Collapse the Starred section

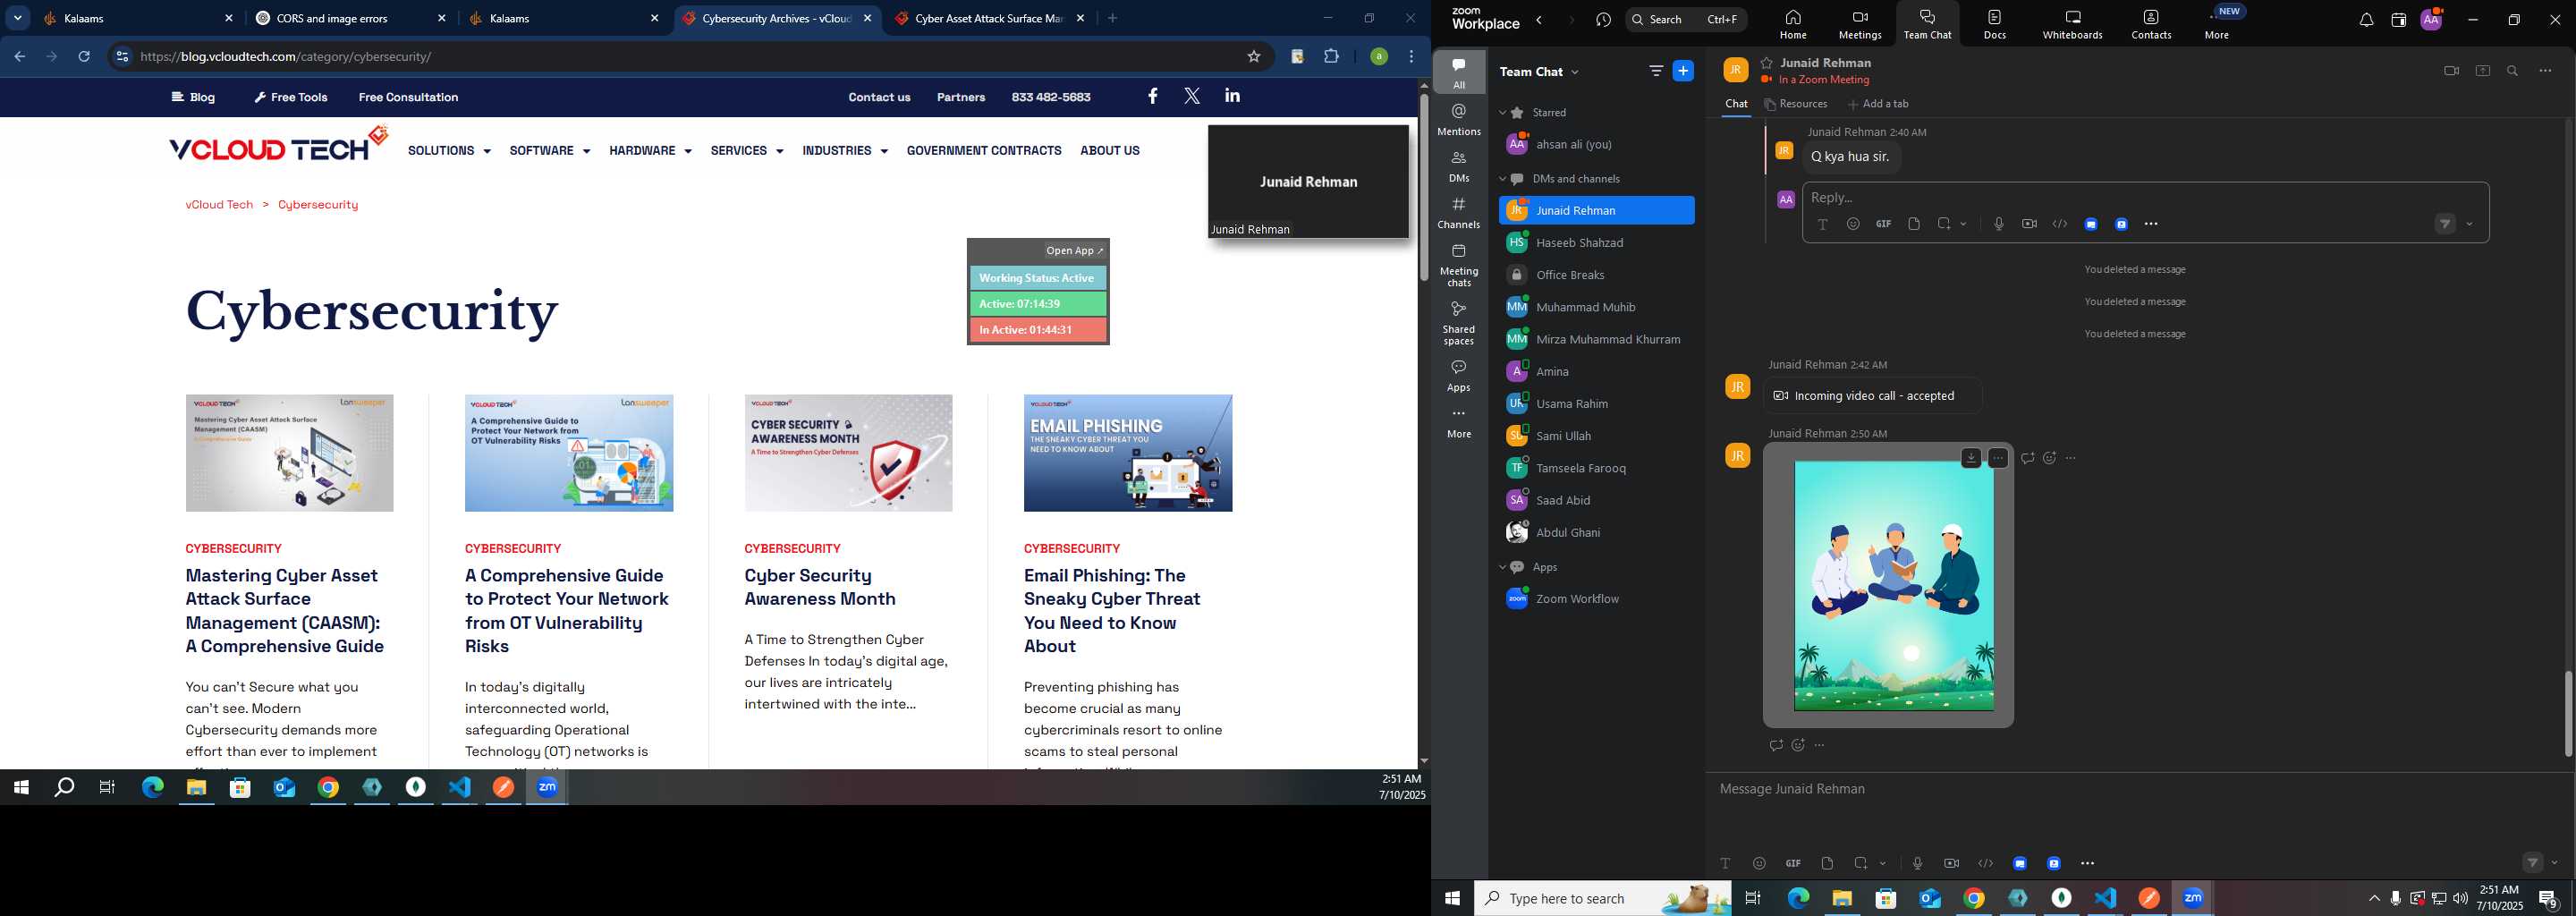[x=1502, y=113]
